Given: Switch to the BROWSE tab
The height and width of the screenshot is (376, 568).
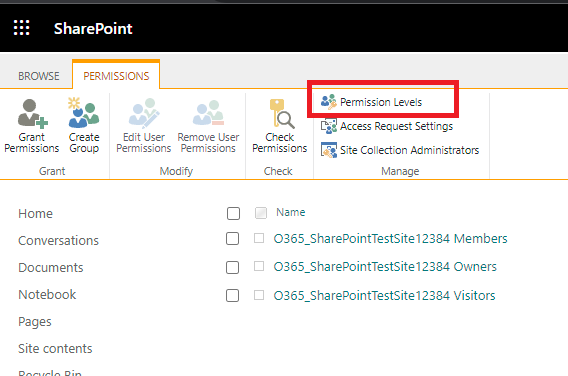Looking at the screenshot, I should coord(39,76).
